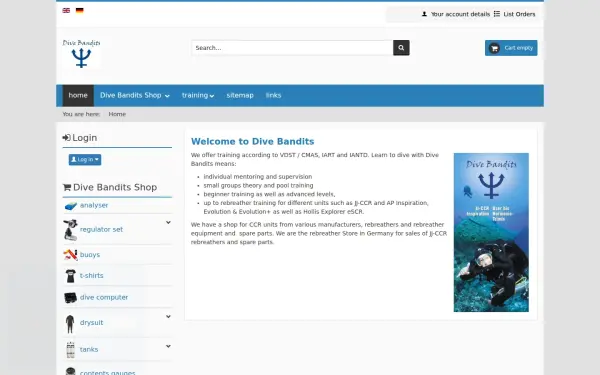
Task: Switch language via the German flag icon
Action: point(80,10)
